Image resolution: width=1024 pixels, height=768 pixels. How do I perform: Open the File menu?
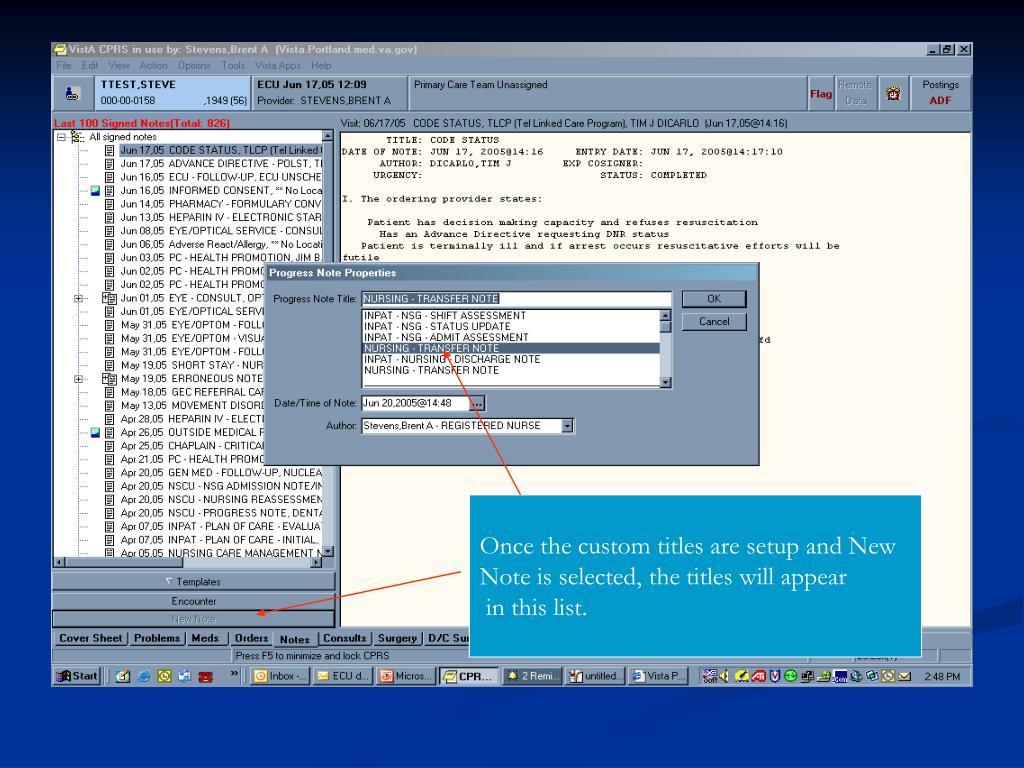point(63,65)
